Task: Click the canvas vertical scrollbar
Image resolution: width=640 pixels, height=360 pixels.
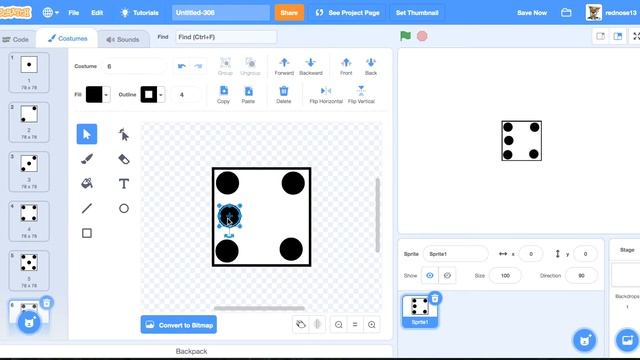Action: tap(378, 215)
